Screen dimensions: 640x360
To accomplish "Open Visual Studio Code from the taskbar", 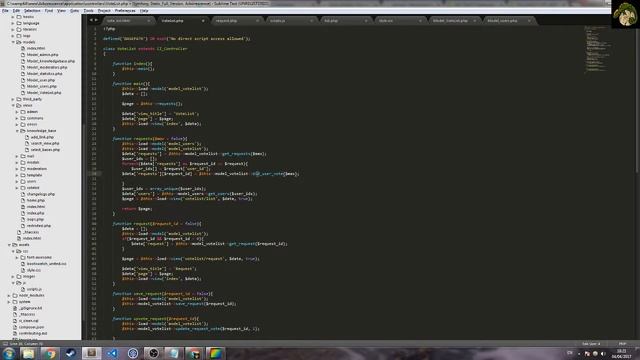I will click(x=112, y=353).
